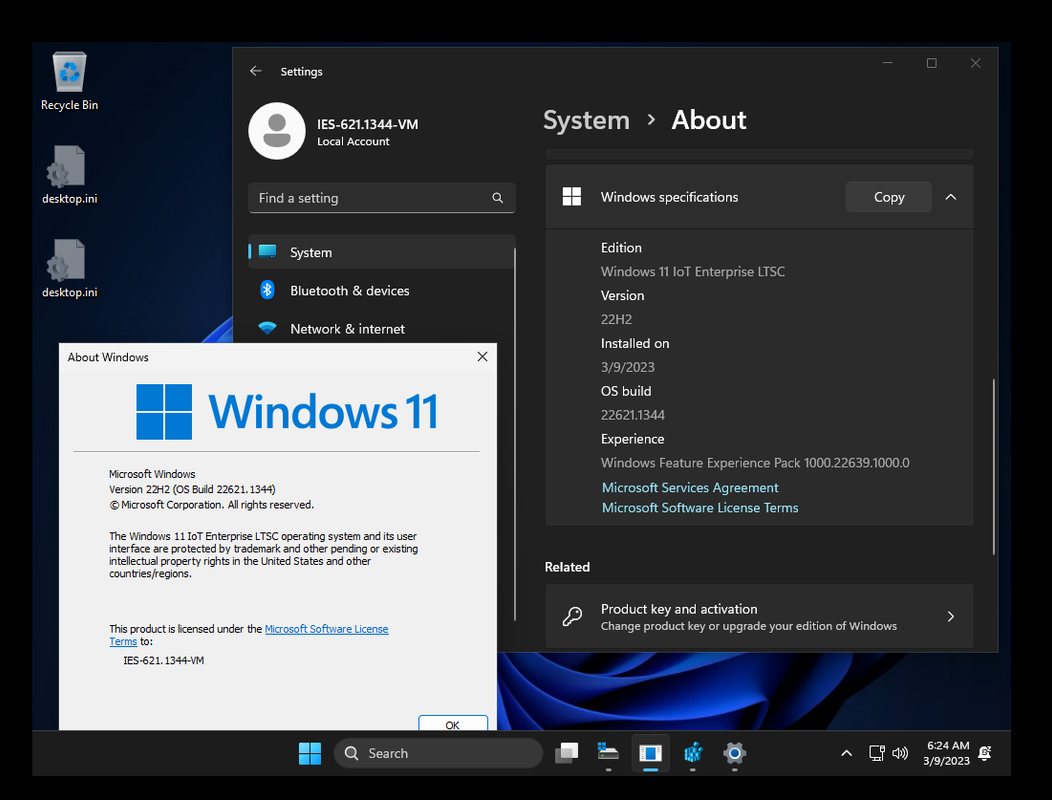Image resolution: width=1052 pixels, height=800 pixels.
Task: Open the File Explorer taskbar icon
Action: click(608, 752)
